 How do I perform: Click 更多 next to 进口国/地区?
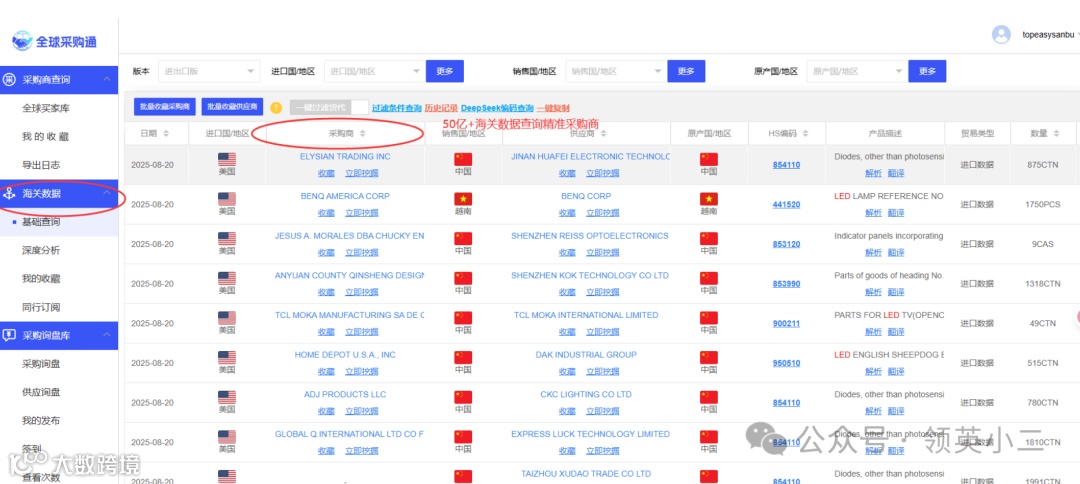click(x=444, y=71)
